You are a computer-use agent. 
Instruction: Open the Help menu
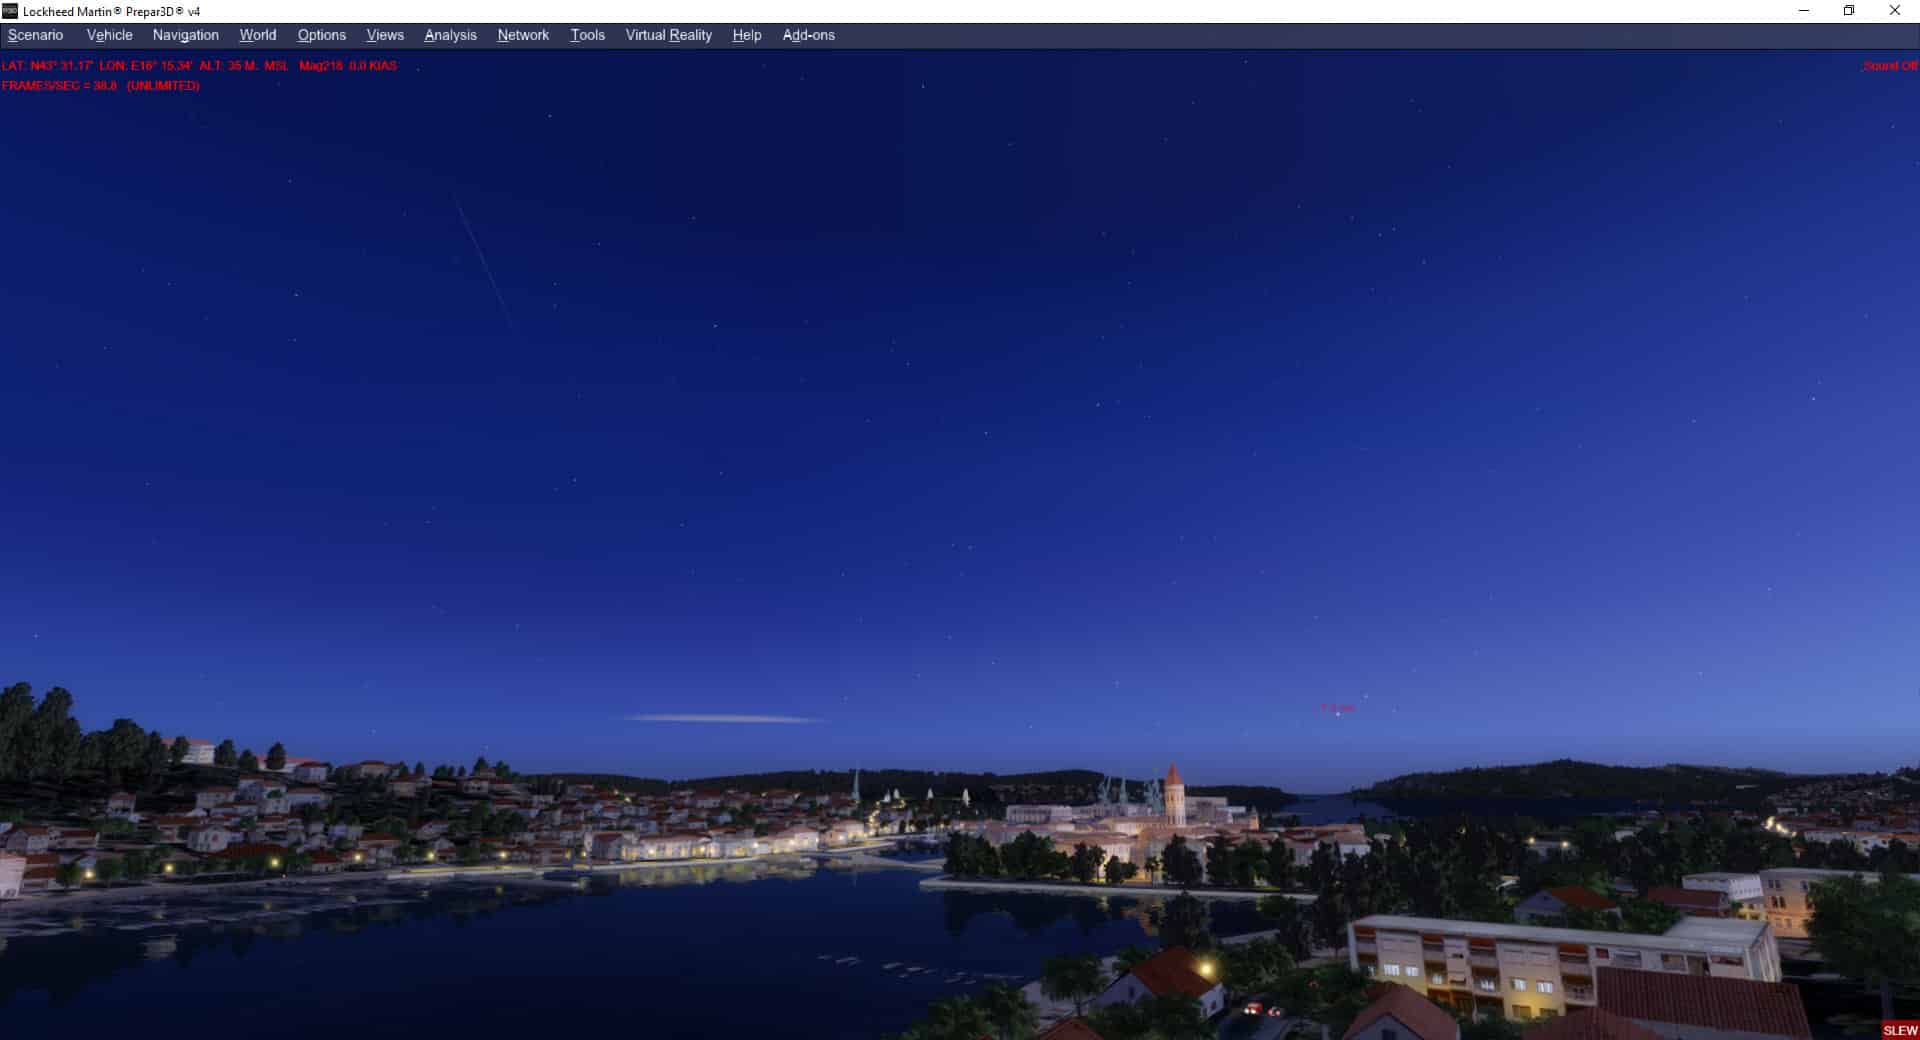pyautogui.click(x=746, y=35)
